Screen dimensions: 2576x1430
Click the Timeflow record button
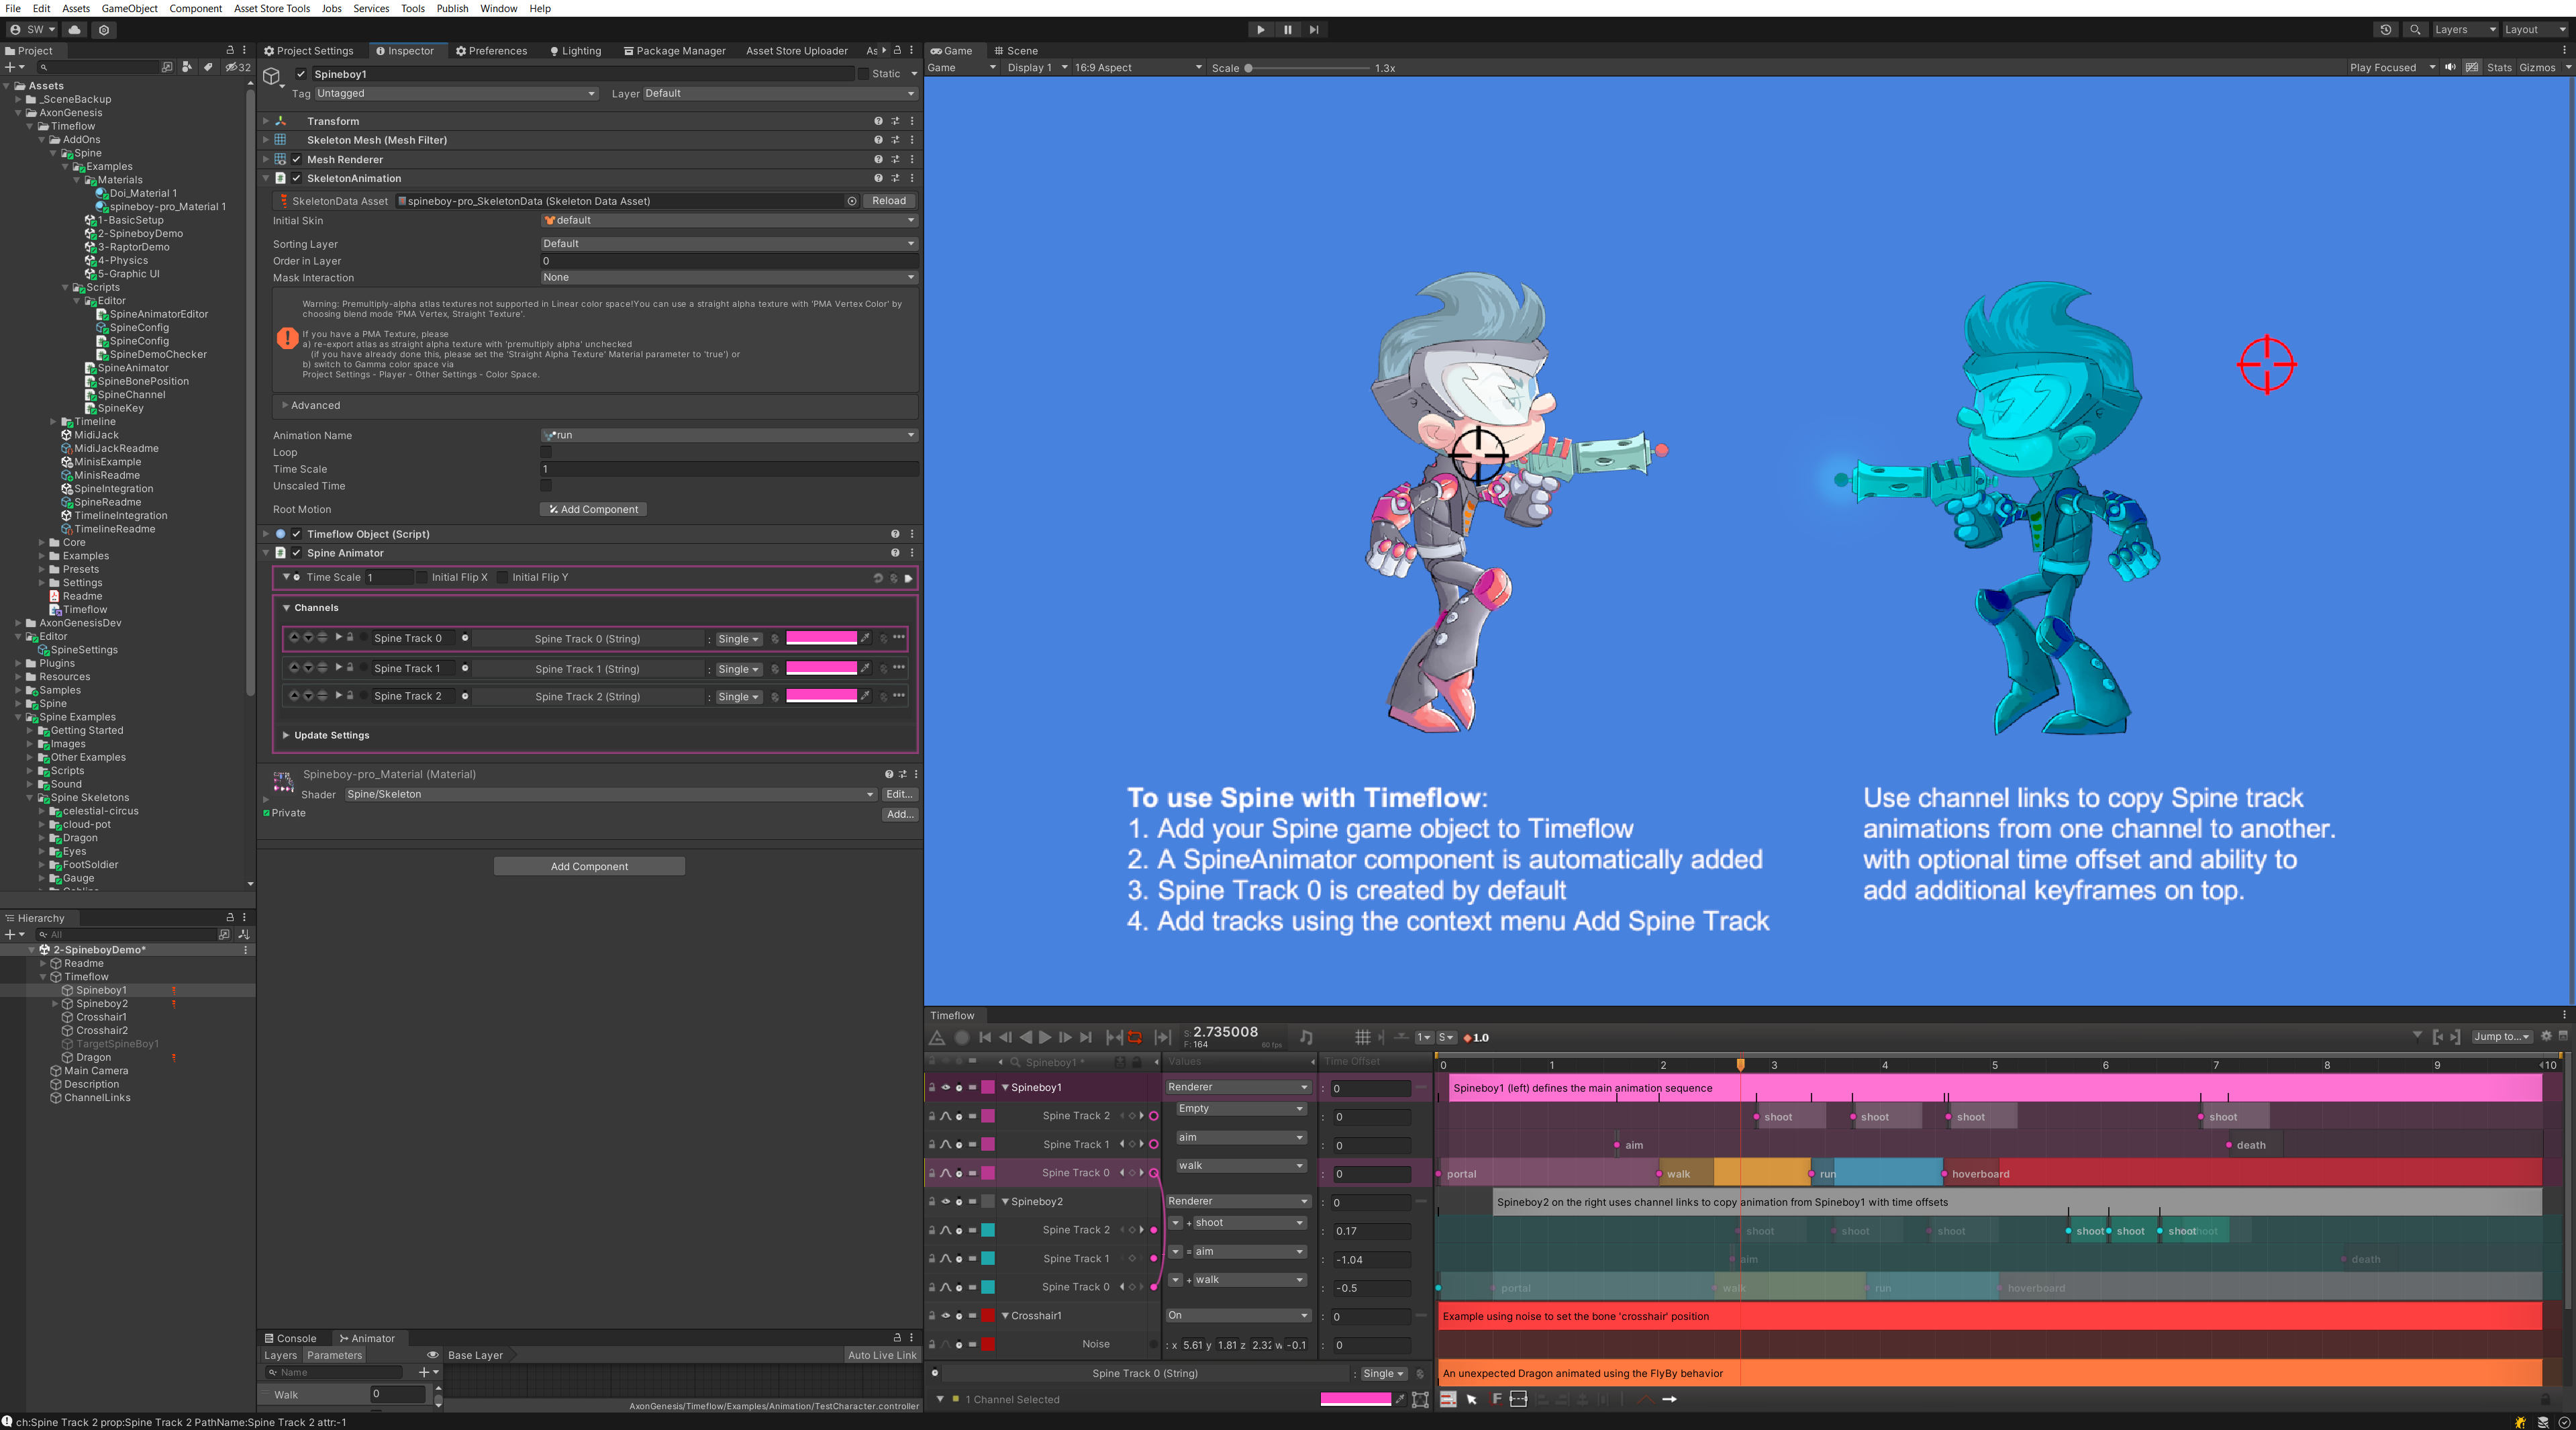pos(962,1037)
